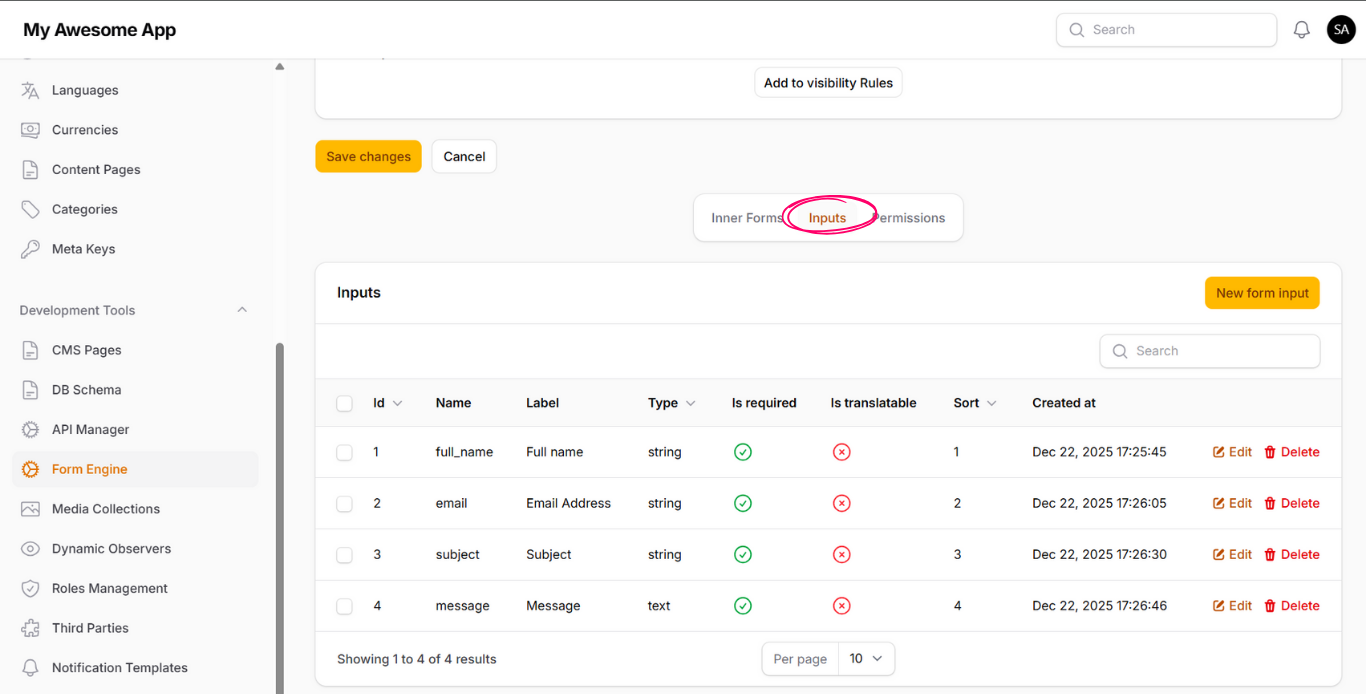Screen dimensions: 1366x694
Task: Switch to the Inner Forms tab
Action: [745, 218]
